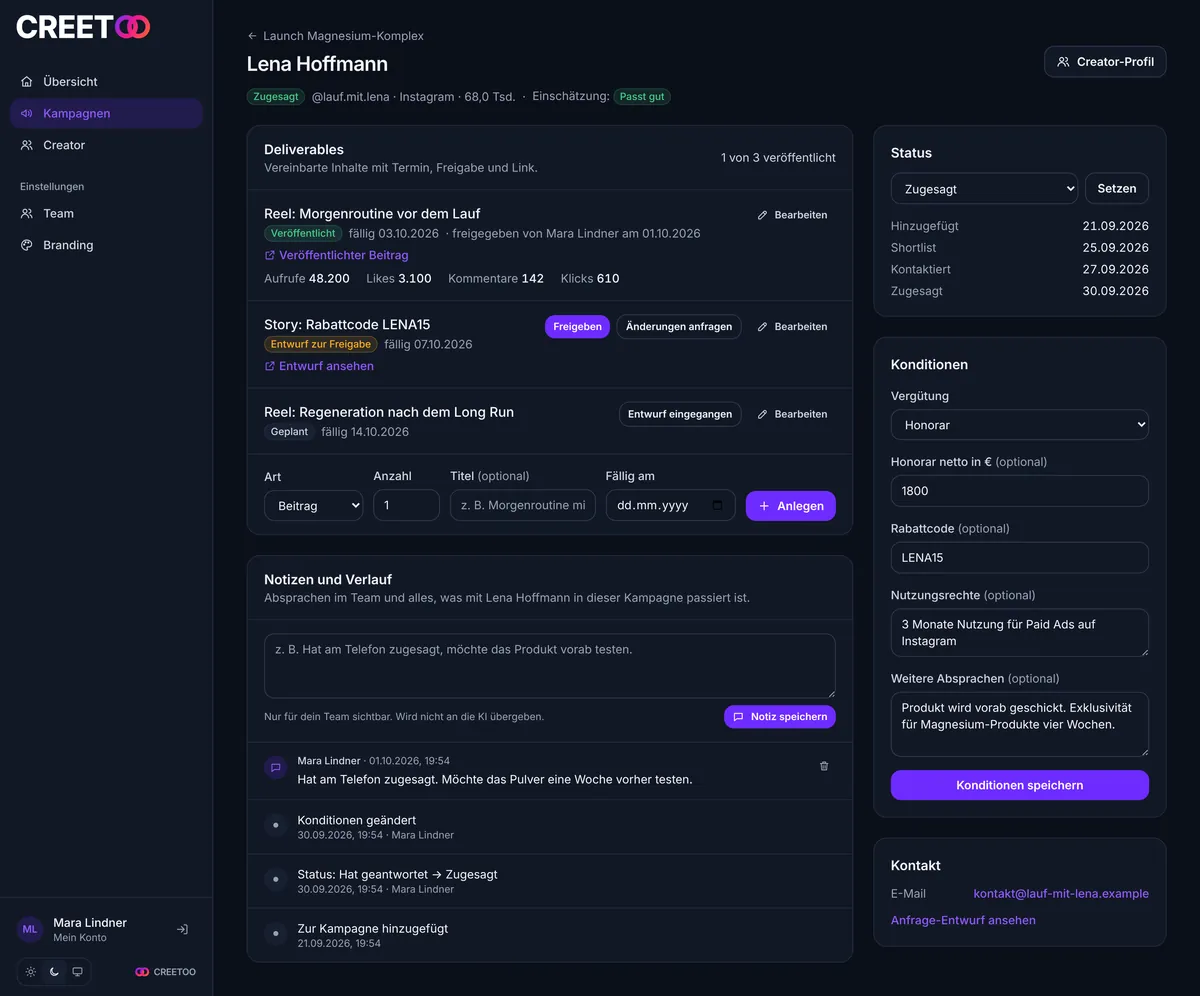The image size is (1200, 996).
Task: Open the Art dropdown showing Beitrag
Action: (314, 506)
